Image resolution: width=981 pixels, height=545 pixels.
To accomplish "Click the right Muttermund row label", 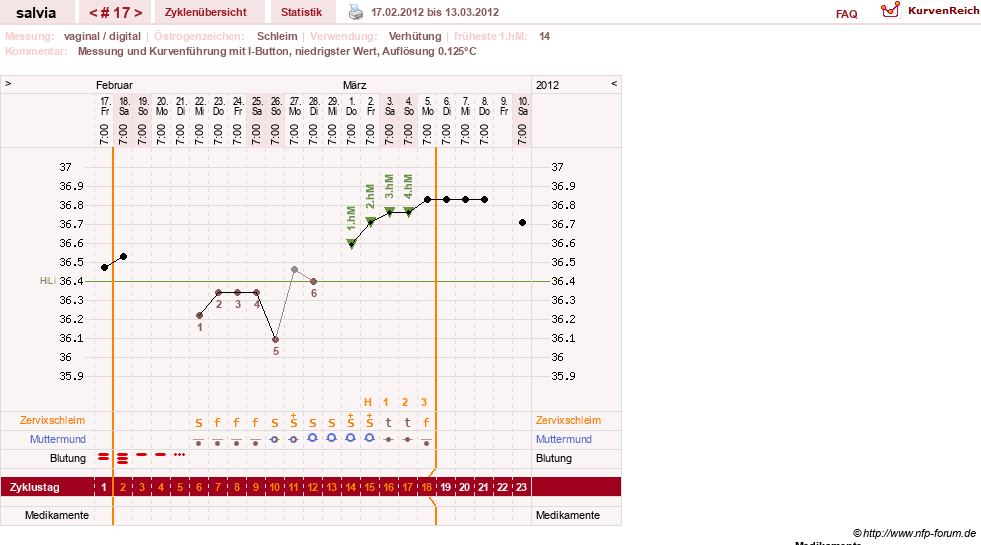I will point(564,439).
